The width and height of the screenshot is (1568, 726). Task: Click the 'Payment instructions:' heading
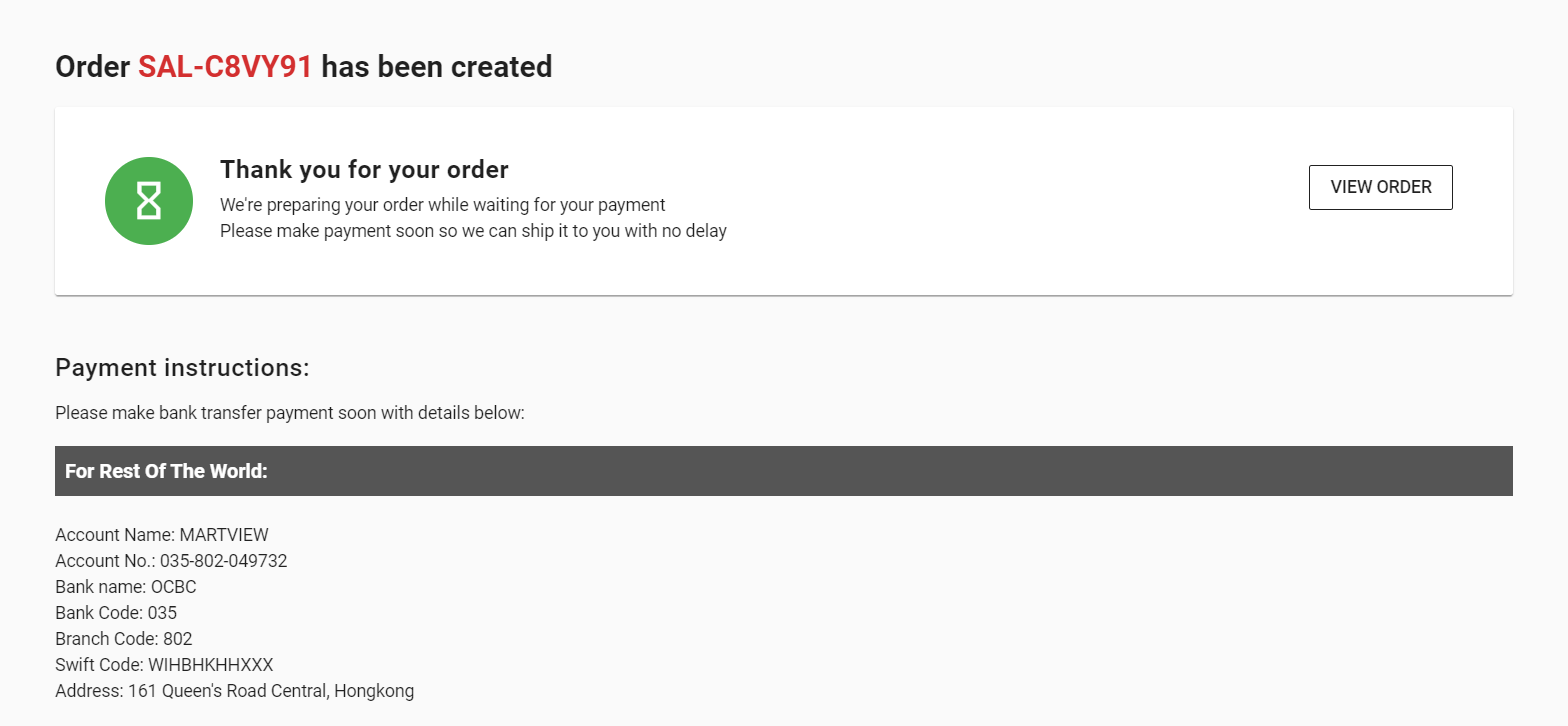182,368
